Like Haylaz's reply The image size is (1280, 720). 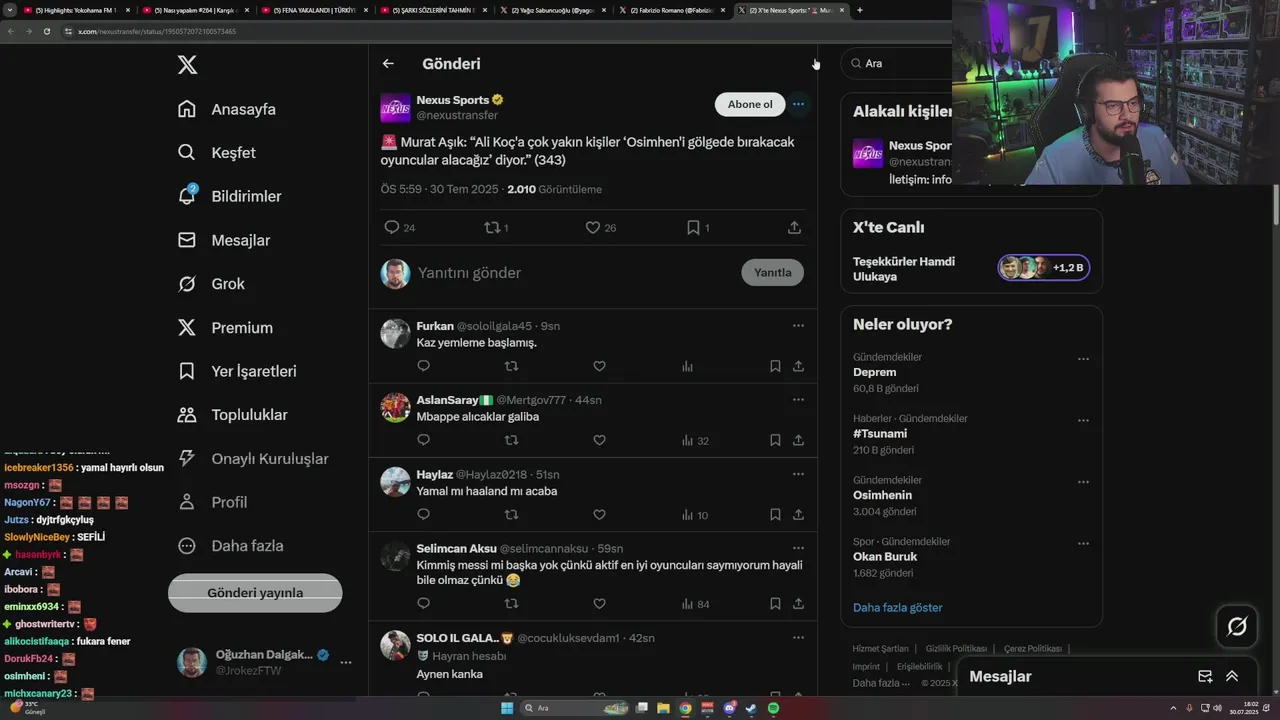click(599, 515)
